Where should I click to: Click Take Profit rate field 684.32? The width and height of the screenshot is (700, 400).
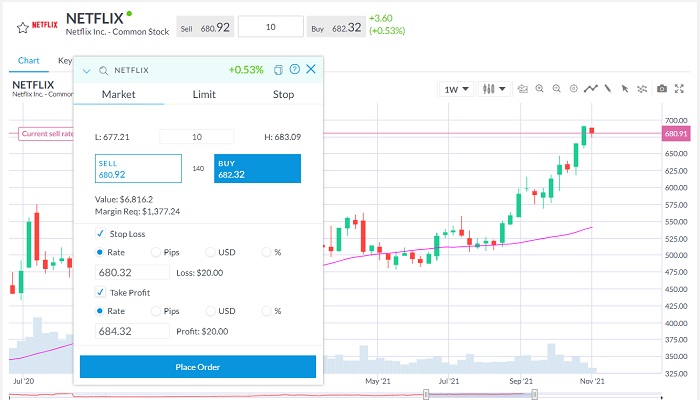pos(132,331)
